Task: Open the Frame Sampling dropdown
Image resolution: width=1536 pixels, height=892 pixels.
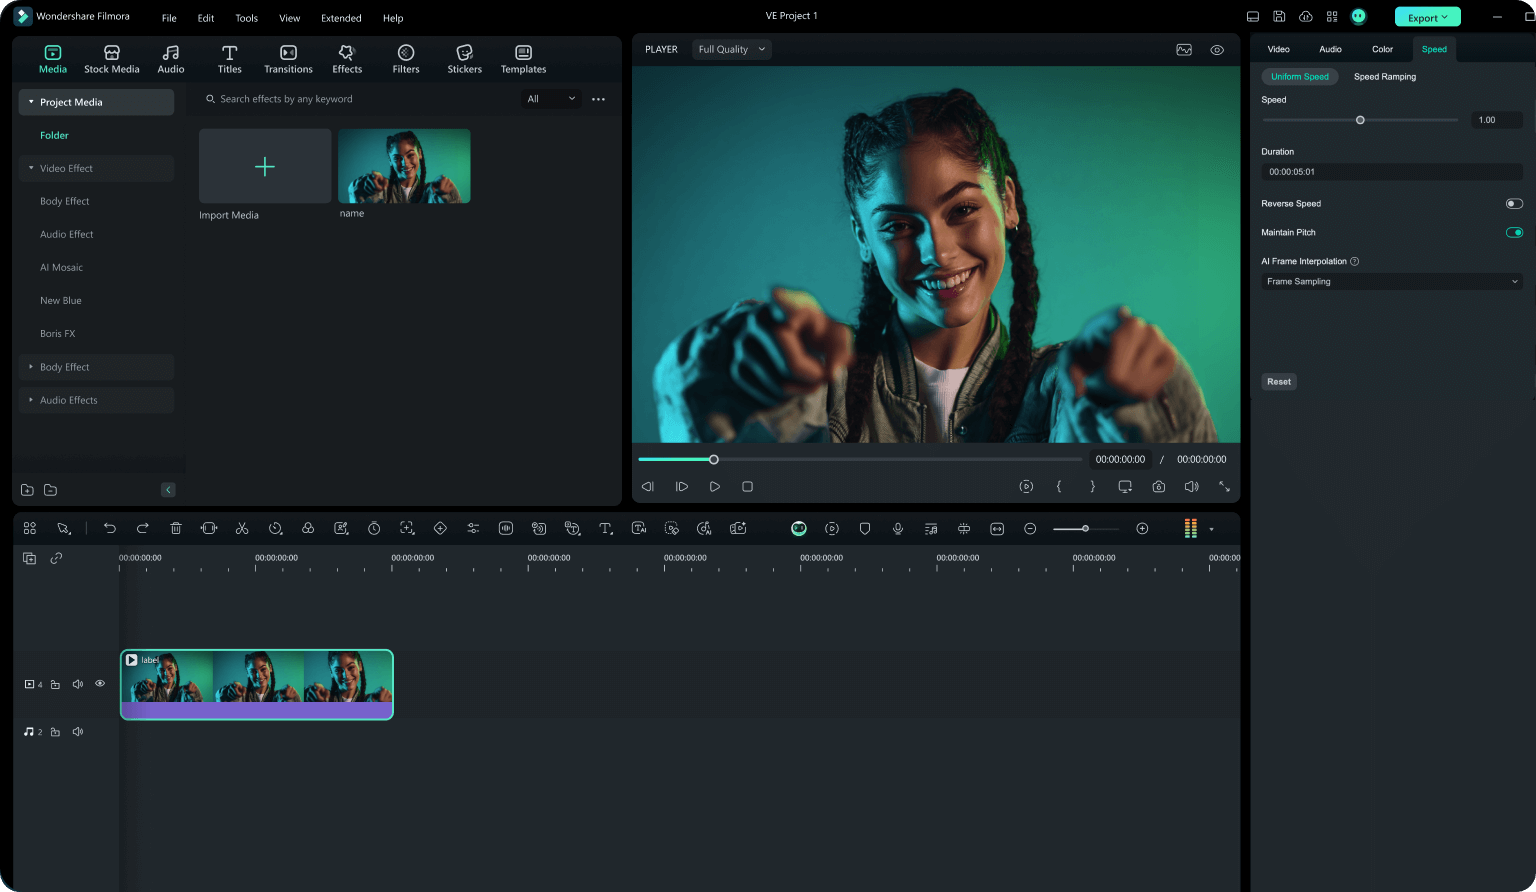Action: 1391,282
